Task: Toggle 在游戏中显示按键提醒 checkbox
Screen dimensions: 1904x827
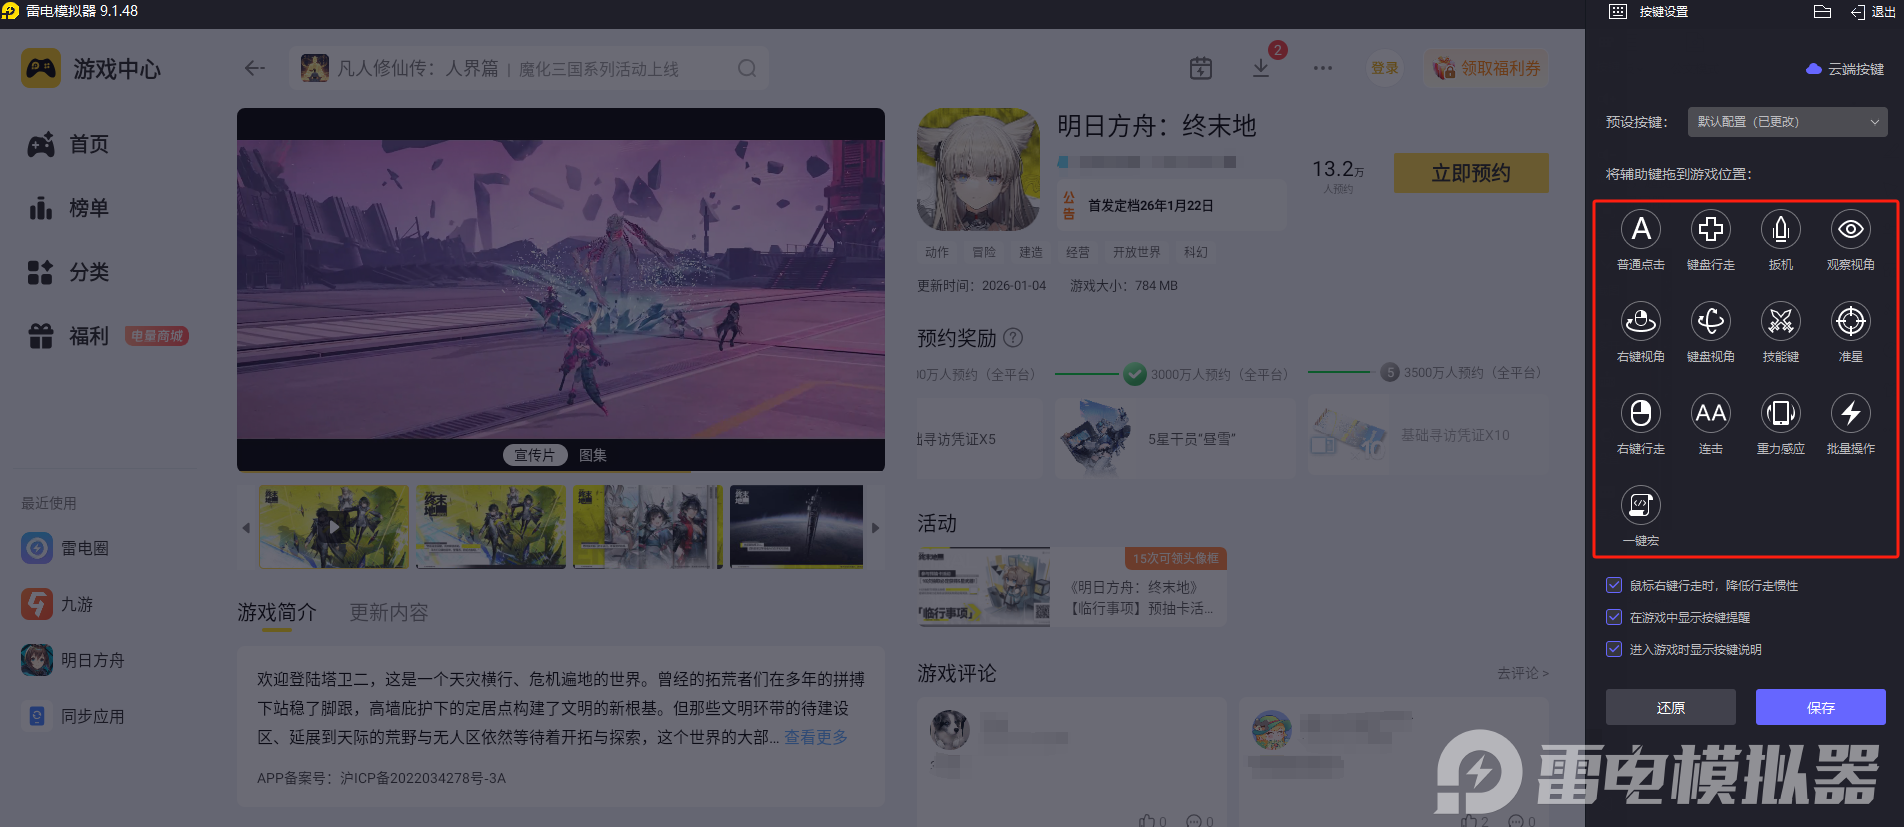Action: (1613, 617)
